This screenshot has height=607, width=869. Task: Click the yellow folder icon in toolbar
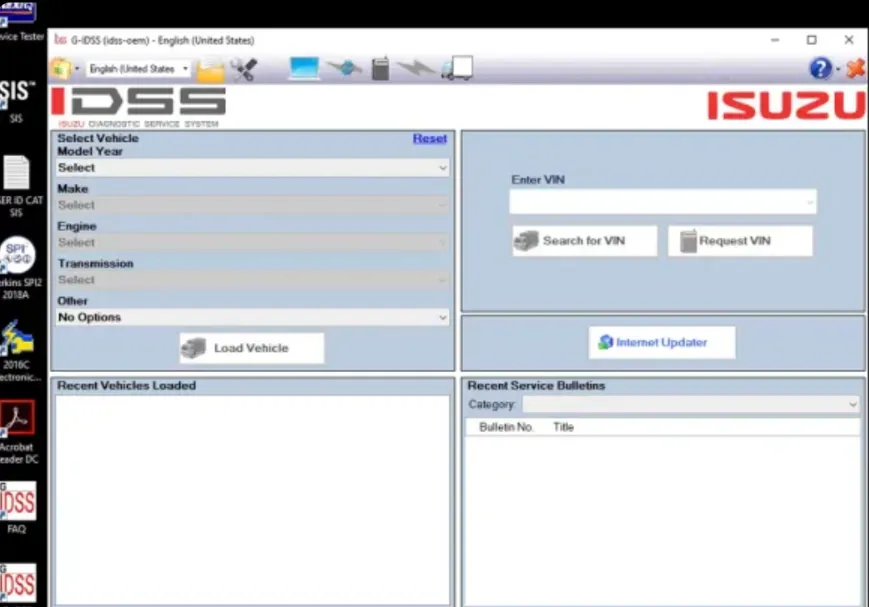pyautogui.click(x=210, y=69)
